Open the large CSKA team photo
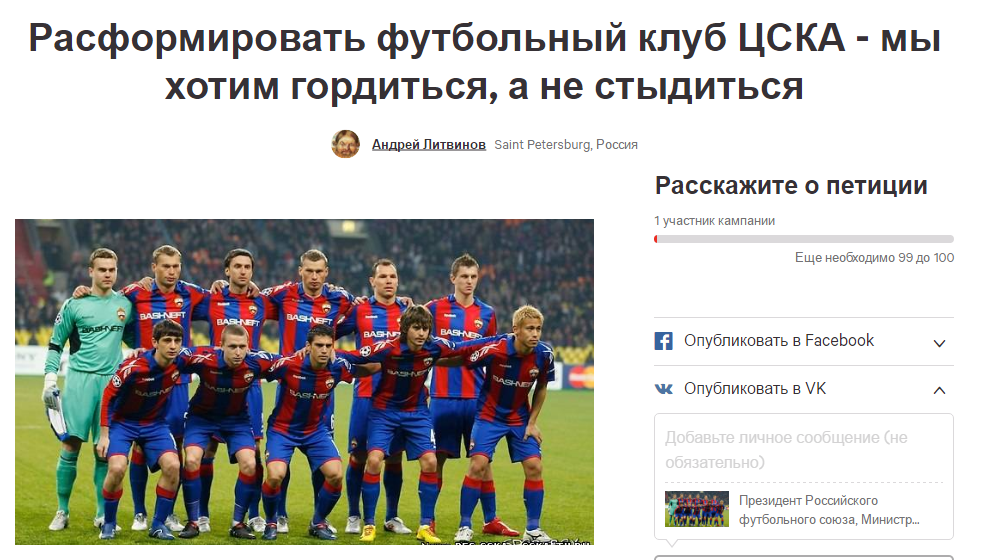The image size is (997, 560). coord(305,382)
